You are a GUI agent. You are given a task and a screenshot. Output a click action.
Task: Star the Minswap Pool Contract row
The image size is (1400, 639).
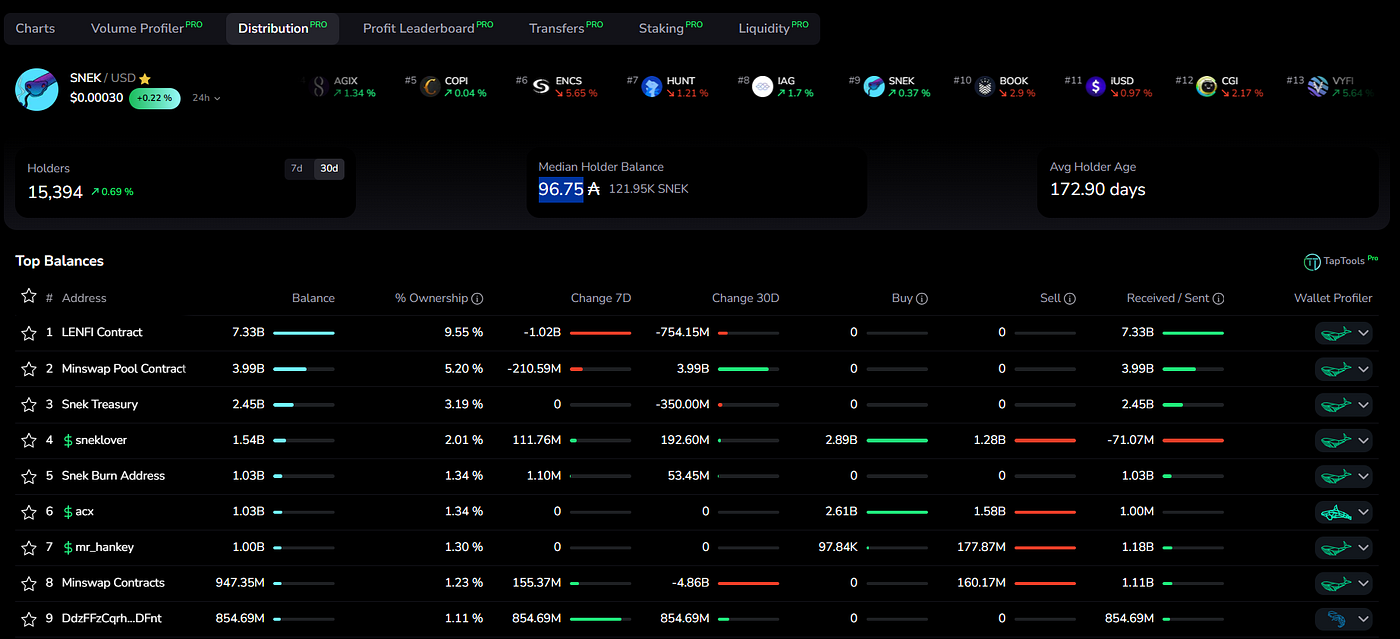[28, 369]
